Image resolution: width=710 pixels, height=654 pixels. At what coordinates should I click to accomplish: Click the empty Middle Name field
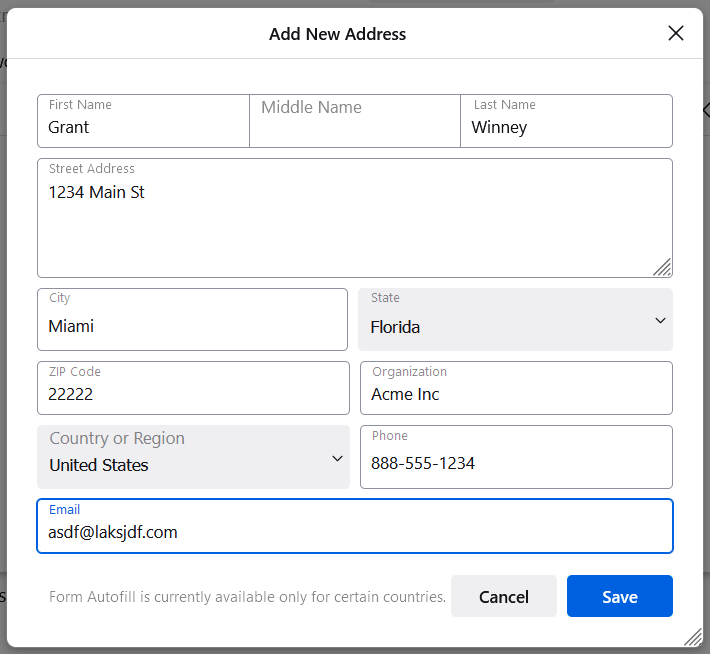(355, 121)
